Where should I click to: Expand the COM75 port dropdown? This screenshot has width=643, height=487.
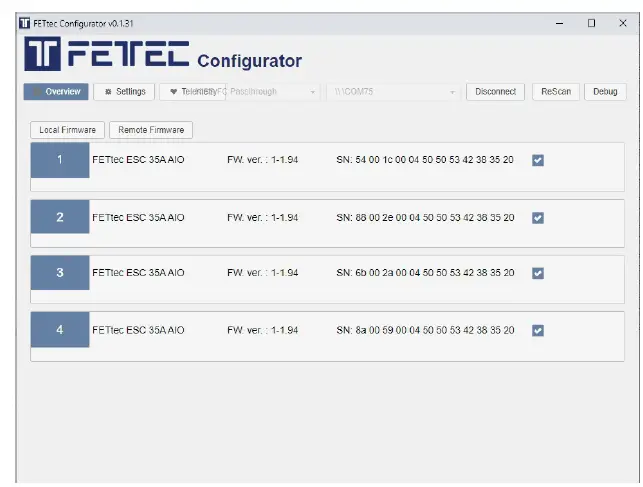[393, 92]
